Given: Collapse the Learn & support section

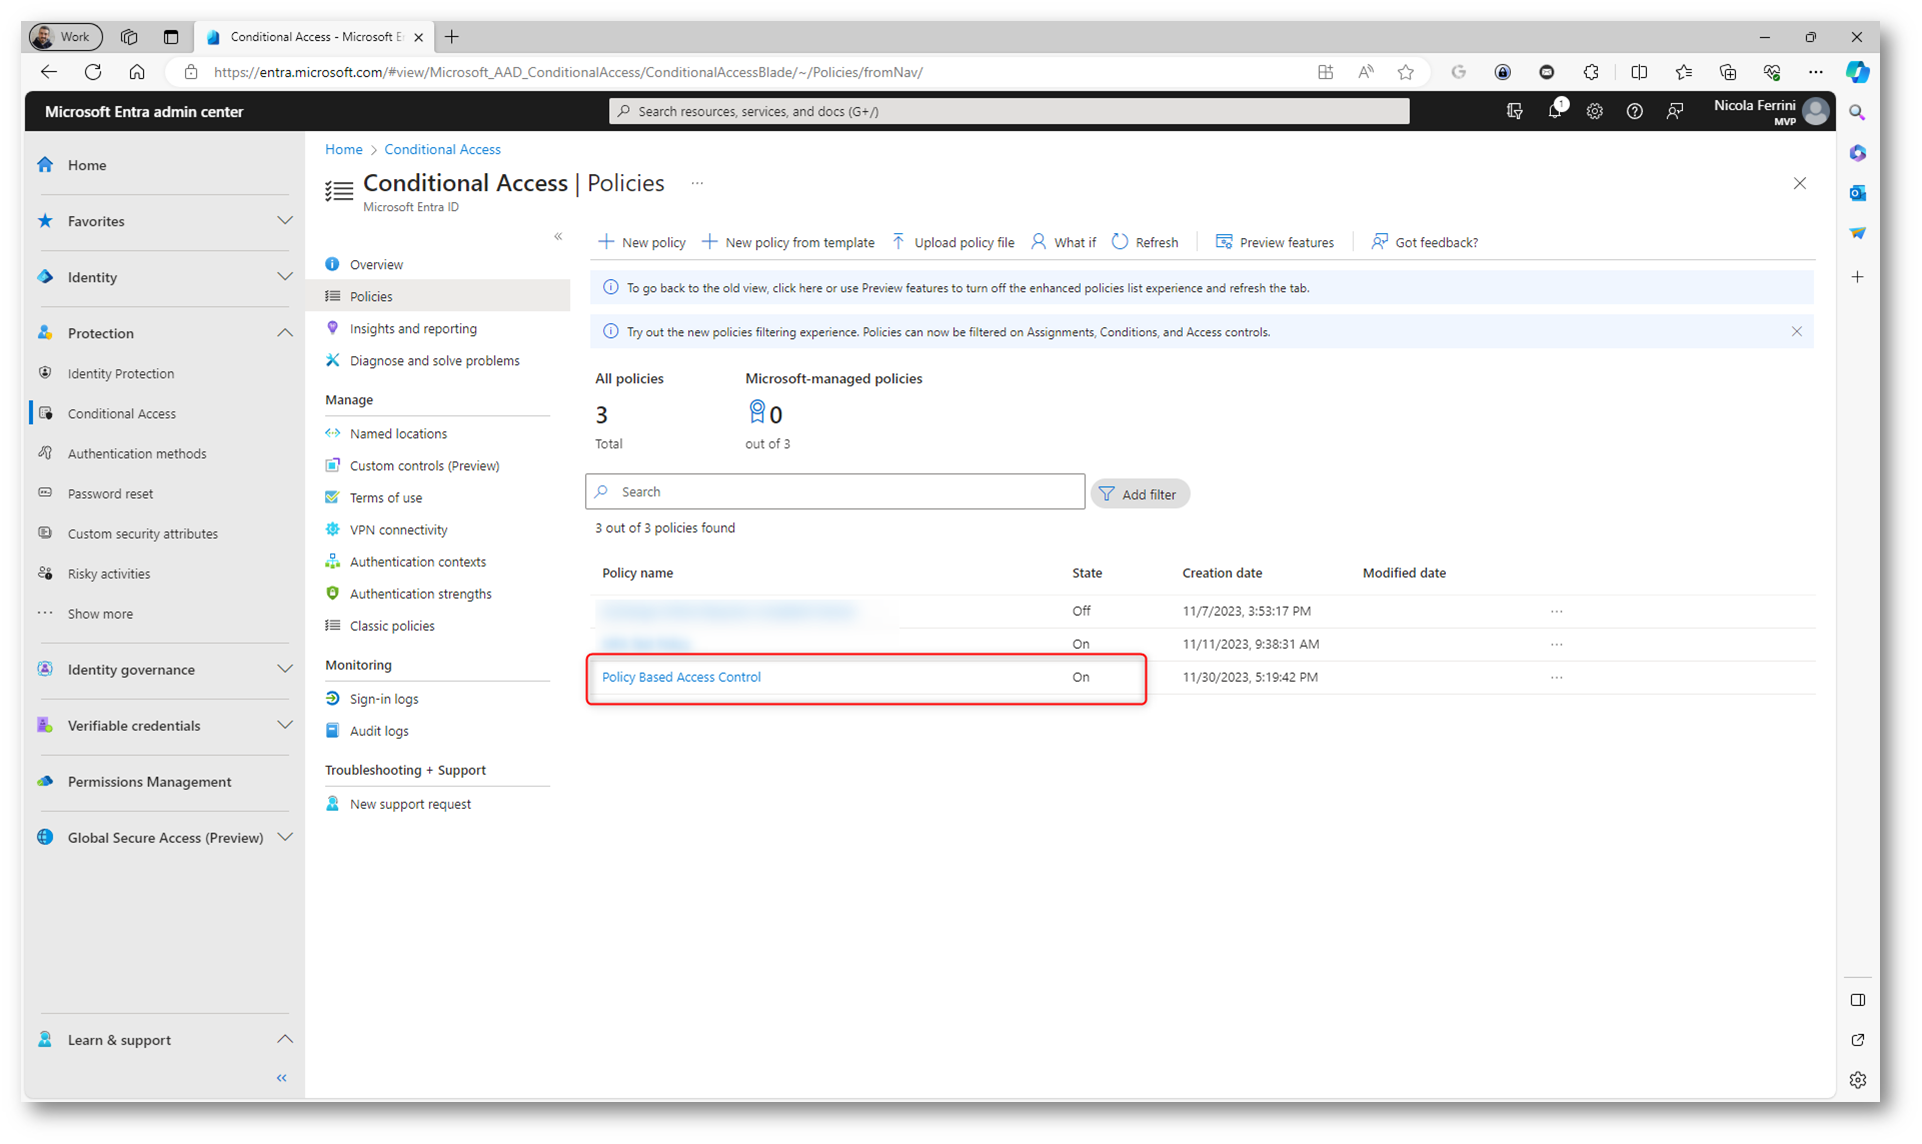Looking at the screenshot, I should [285, 1039].
